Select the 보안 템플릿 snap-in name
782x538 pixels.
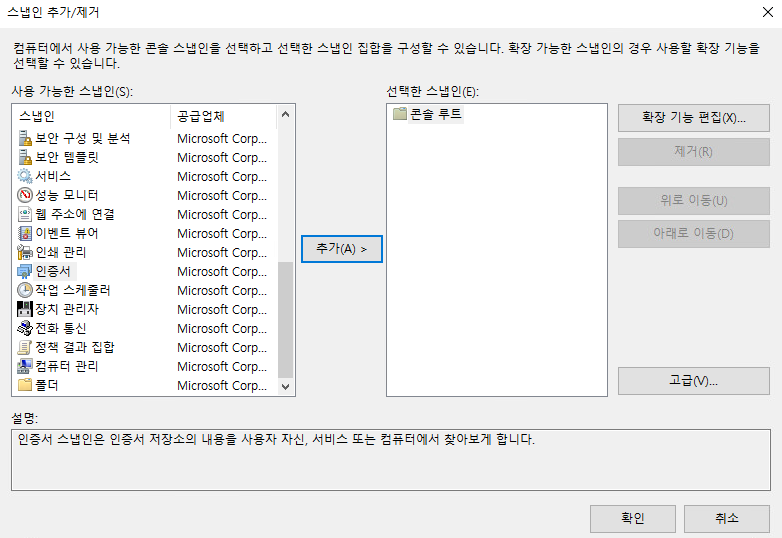(67, 157)
